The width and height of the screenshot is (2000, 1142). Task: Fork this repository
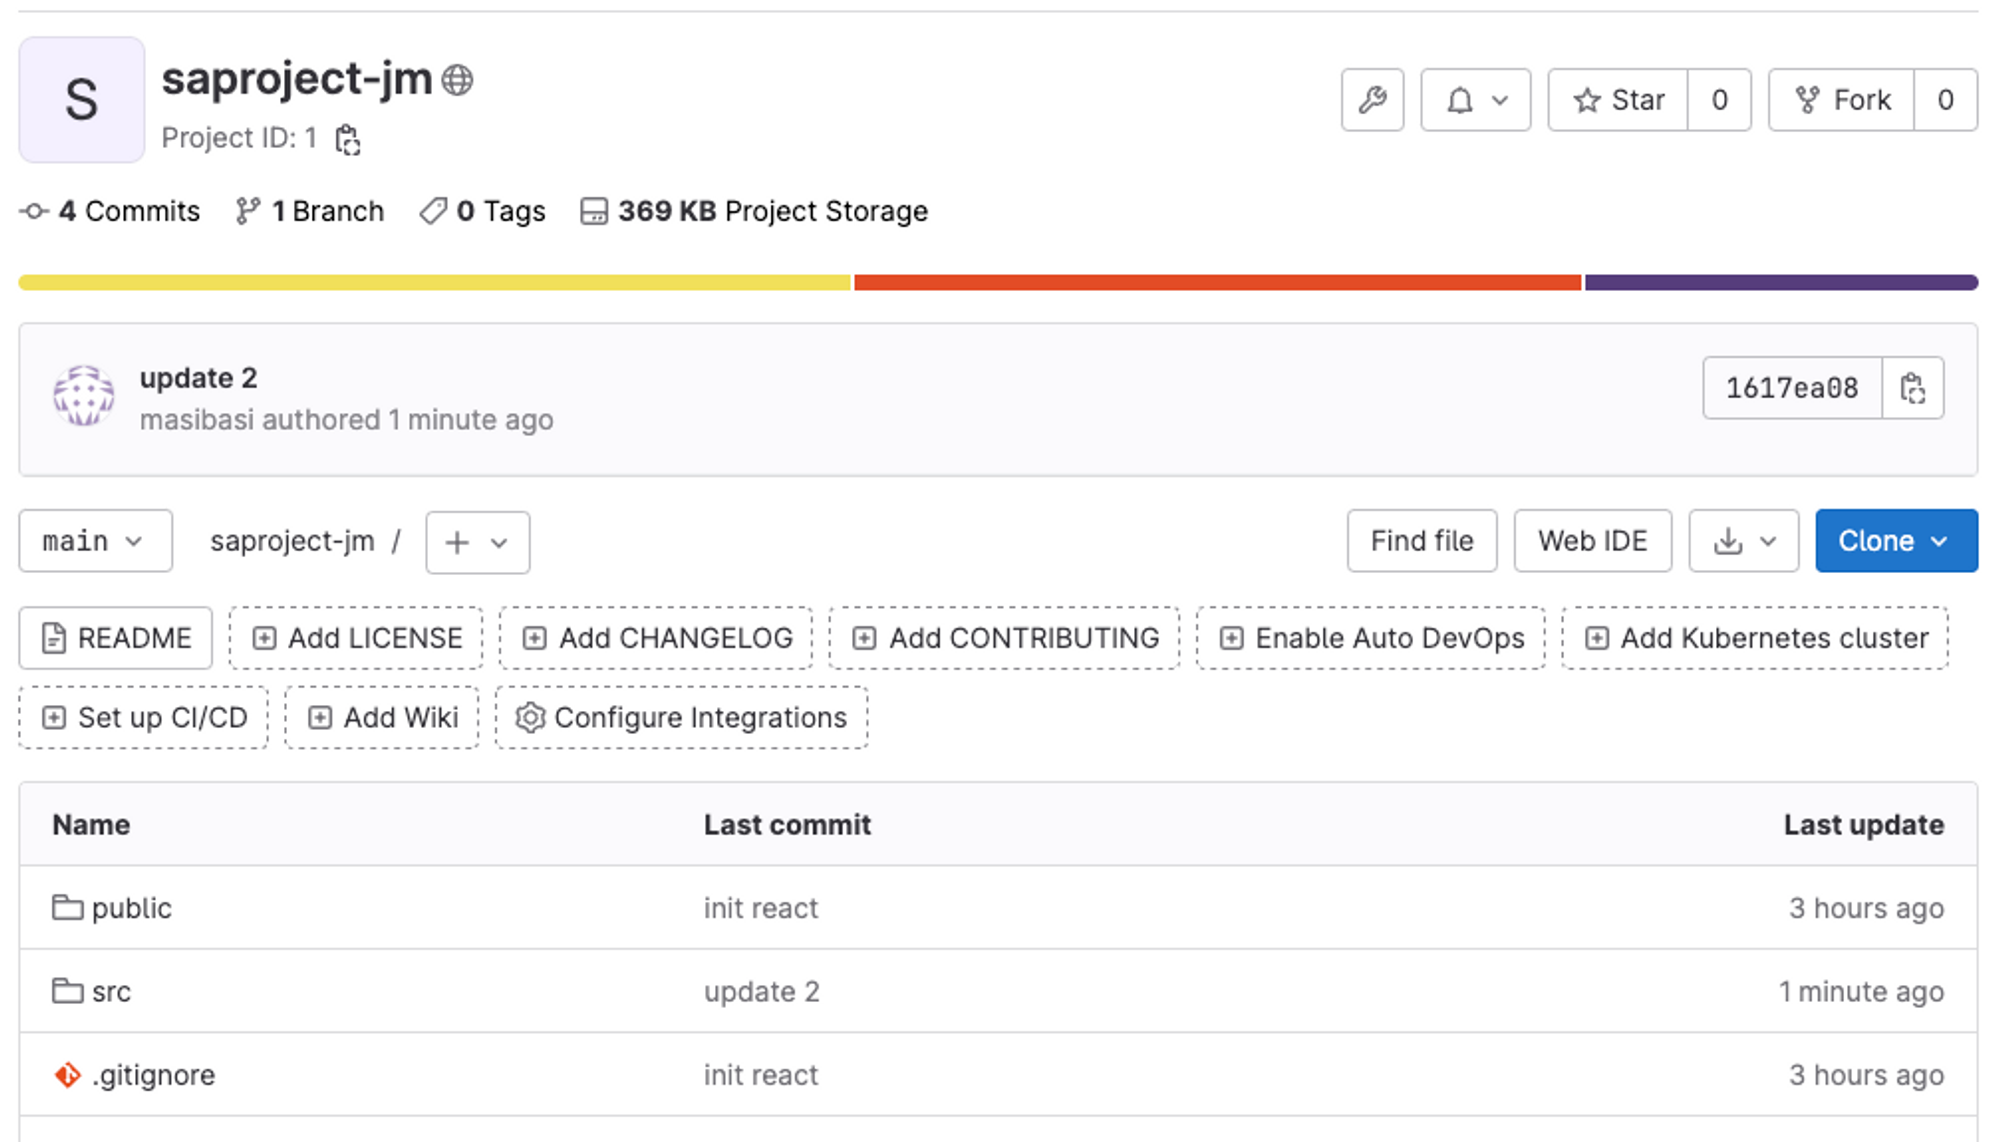pyautogui.click(x=1842, y=100)
